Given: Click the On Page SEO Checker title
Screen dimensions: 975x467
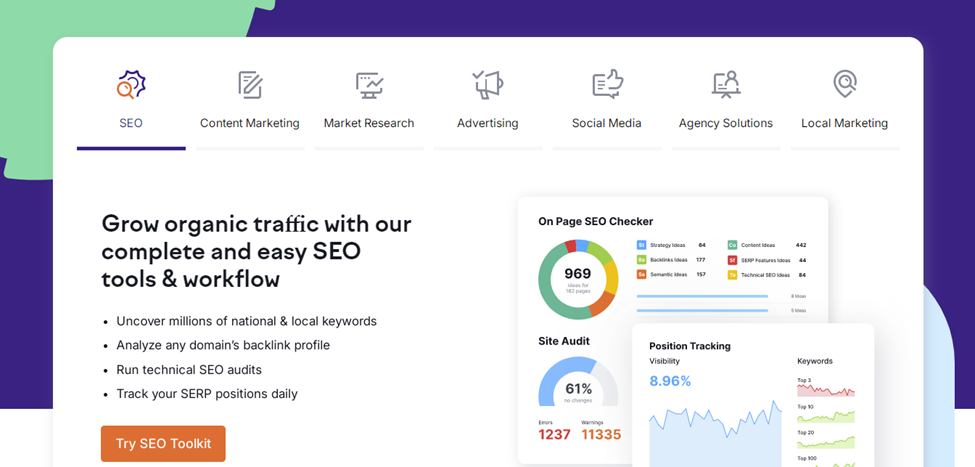Looking at the screenshot, I should (x=596, y=221).
